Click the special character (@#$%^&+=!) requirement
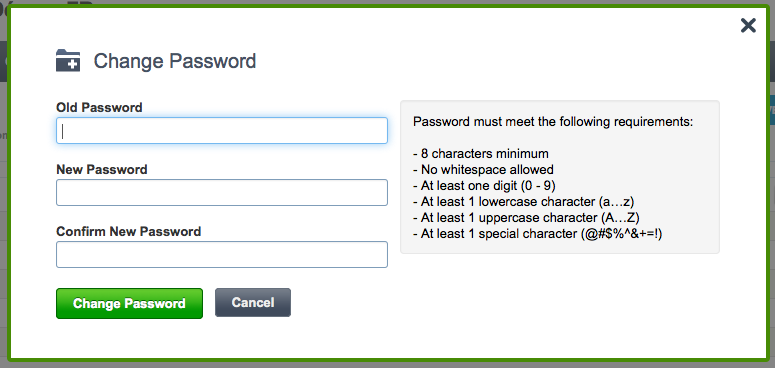 coord(538,234)
